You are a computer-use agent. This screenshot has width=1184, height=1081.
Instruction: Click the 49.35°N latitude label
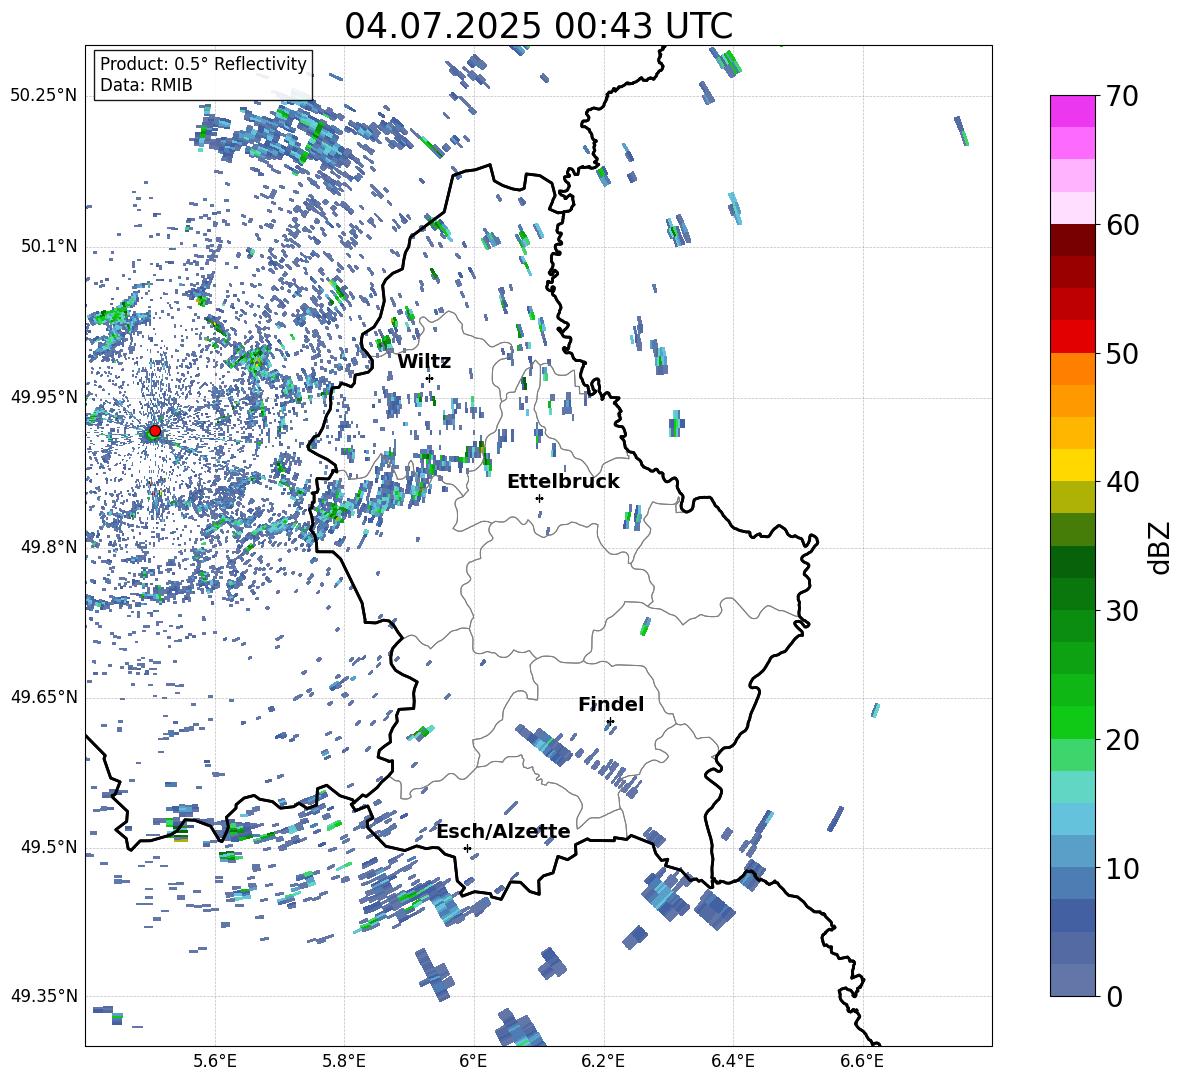point(44,996)
